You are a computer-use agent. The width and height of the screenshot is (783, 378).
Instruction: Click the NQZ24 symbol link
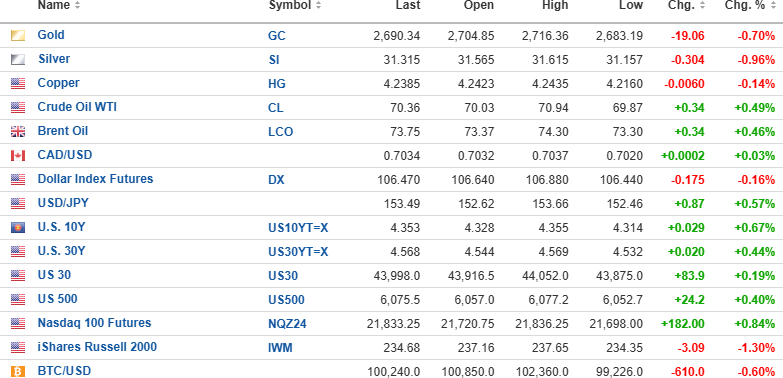(x=287, y=324)
